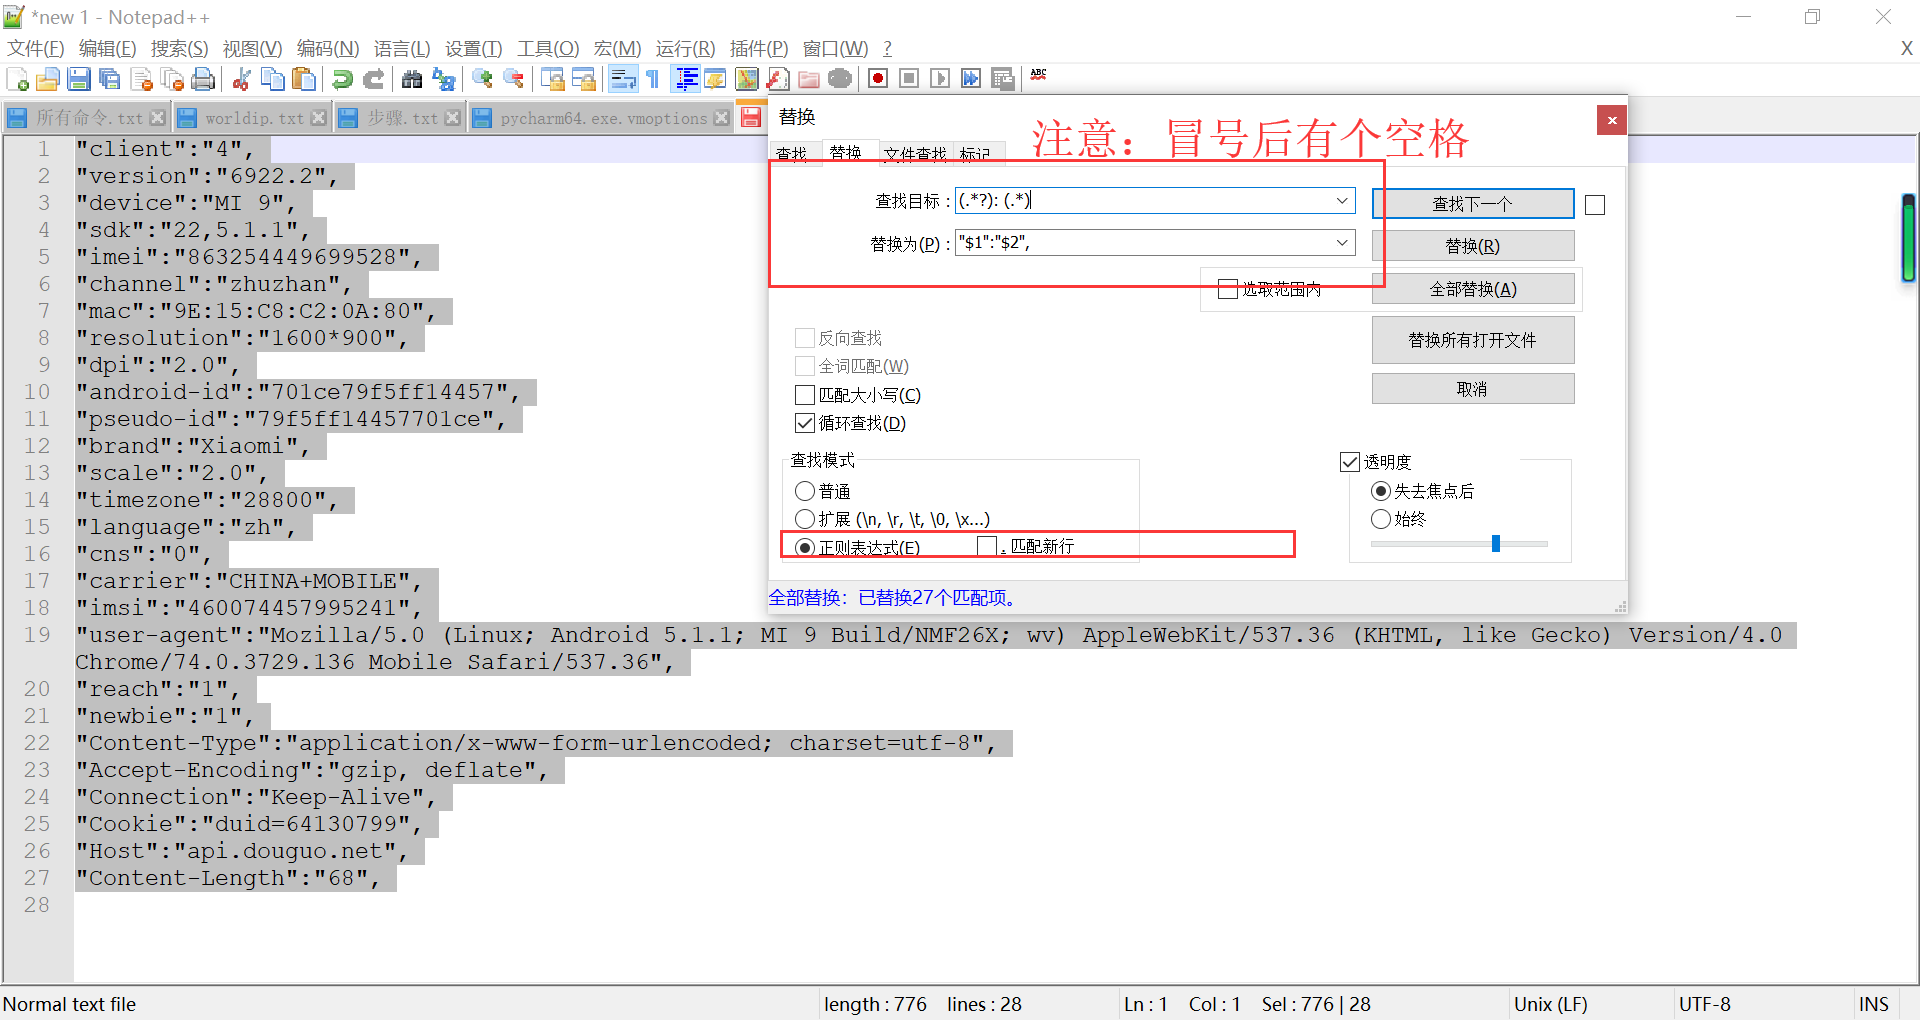Click the 全部替换(A) button
This screenshot has width=1920, height=1020.
(x=1473, y=289)
